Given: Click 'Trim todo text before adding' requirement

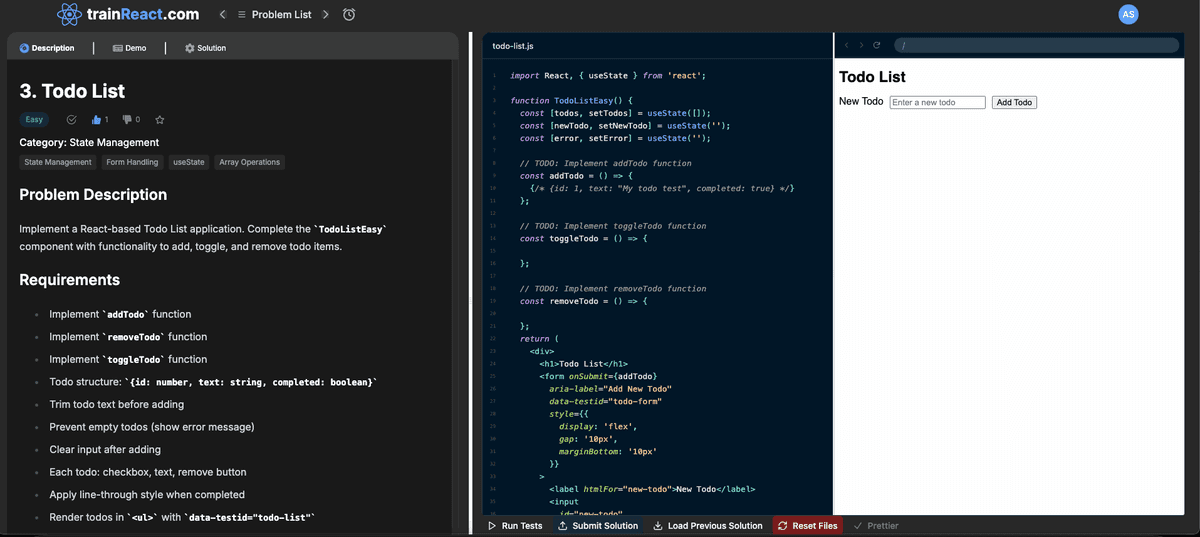Looking at the screenshot, I should 116,405.
